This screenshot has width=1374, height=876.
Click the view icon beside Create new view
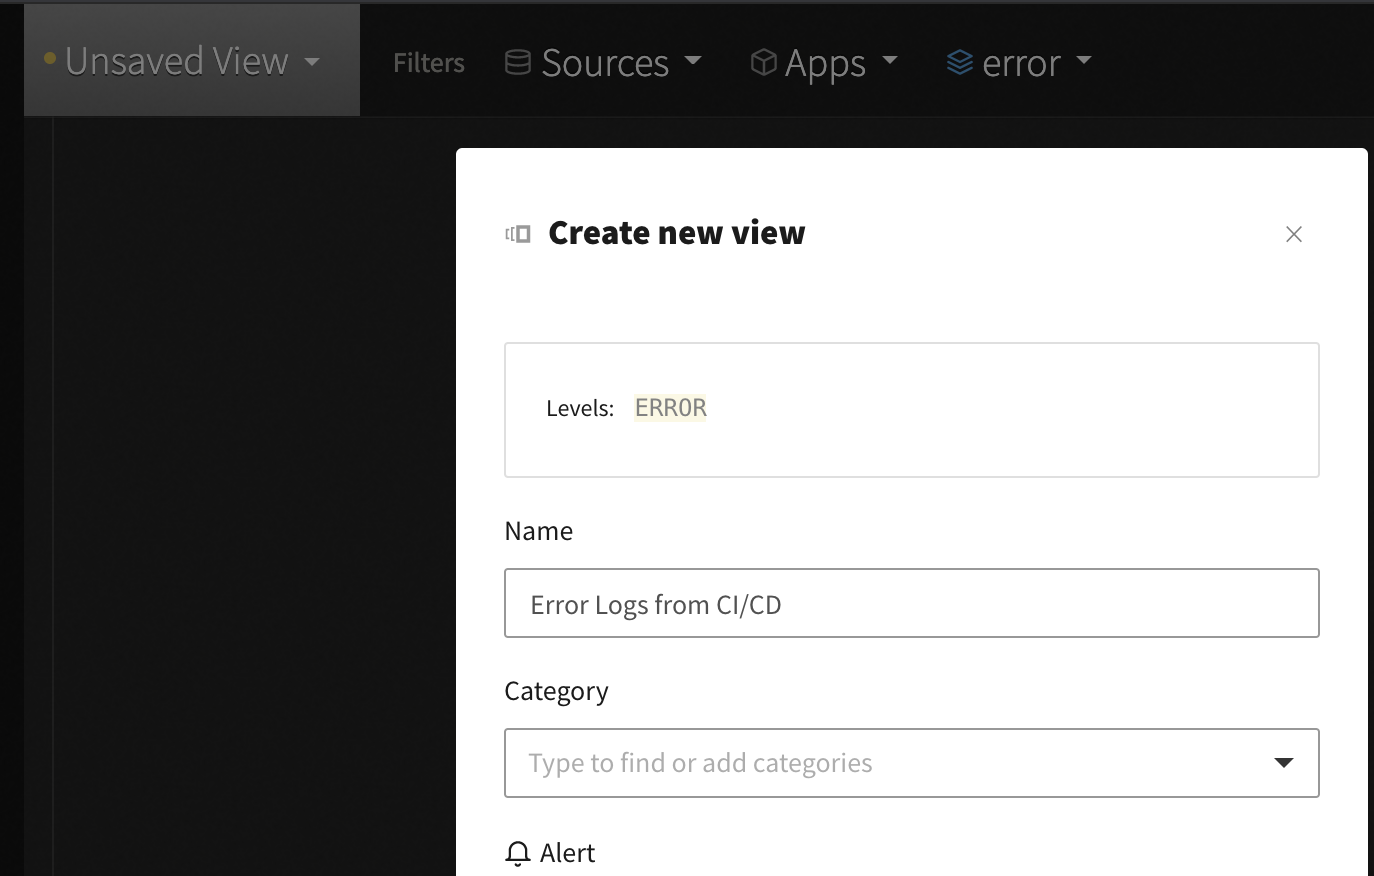(518, 234)
